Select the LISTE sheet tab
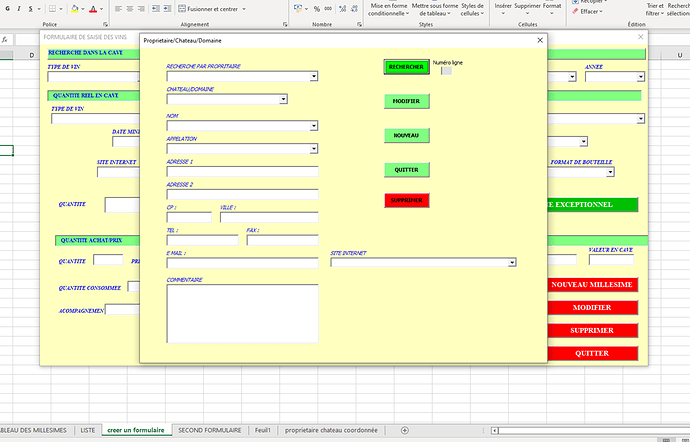 coord(88,430)
